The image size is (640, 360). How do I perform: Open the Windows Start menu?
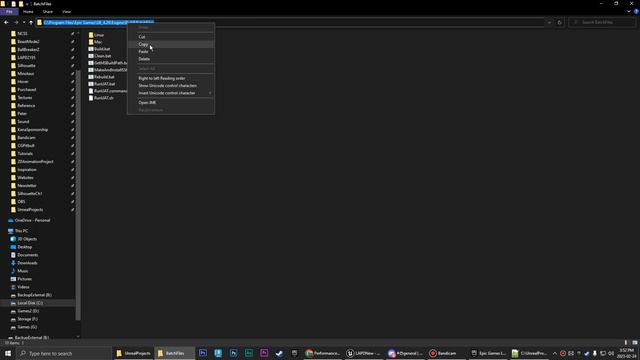[8, 353]
